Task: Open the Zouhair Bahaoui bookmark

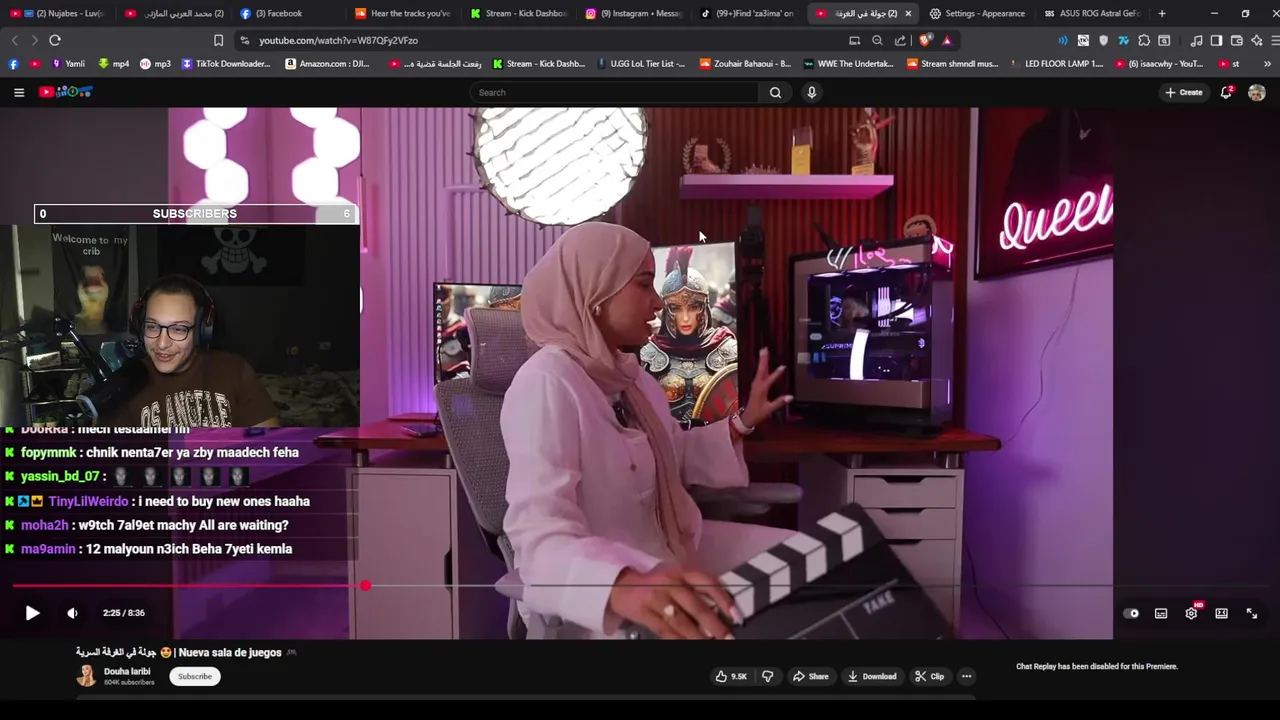Action: tap(745, 63)
